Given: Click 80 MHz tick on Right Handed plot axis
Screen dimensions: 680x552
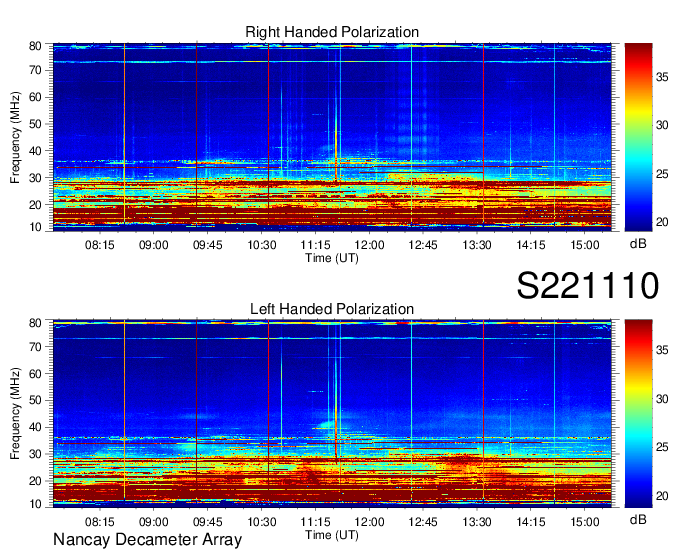Looking at the screenshot, I should [35, 46].
